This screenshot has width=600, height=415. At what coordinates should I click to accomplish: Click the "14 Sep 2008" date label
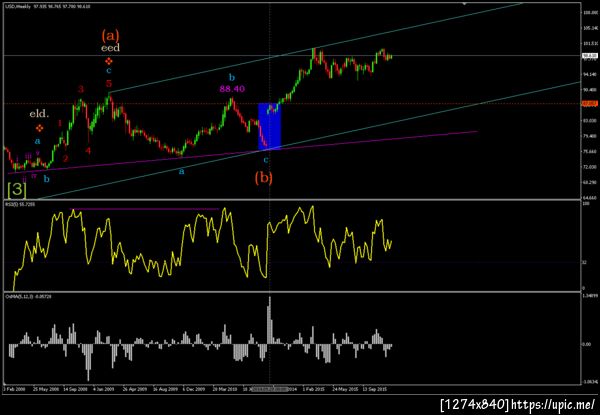[77, 389]
